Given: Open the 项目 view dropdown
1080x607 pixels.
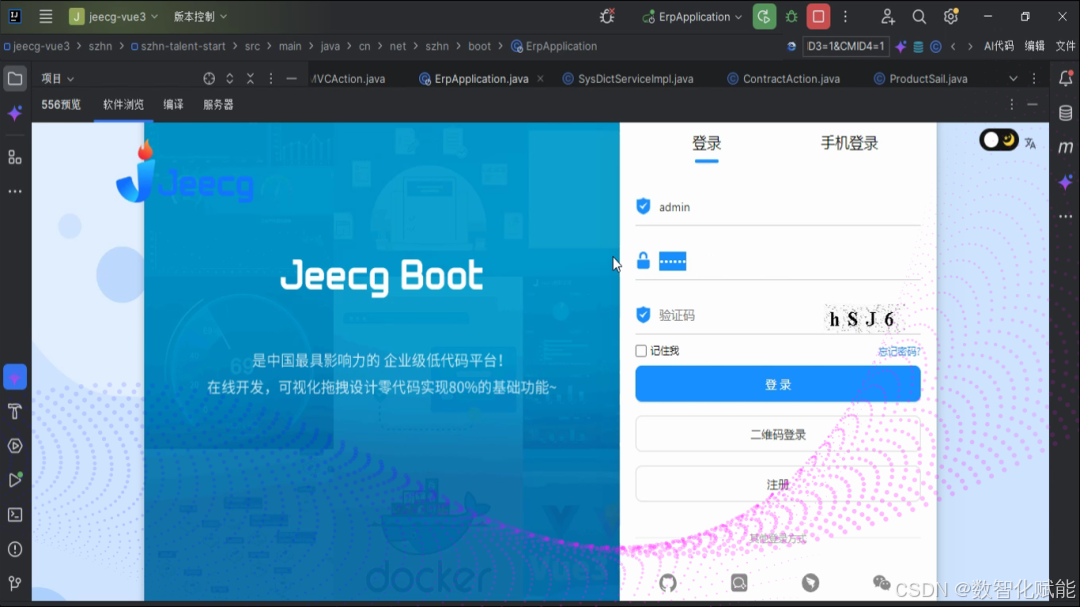Looking at the screenshot, I should point(57,79).
